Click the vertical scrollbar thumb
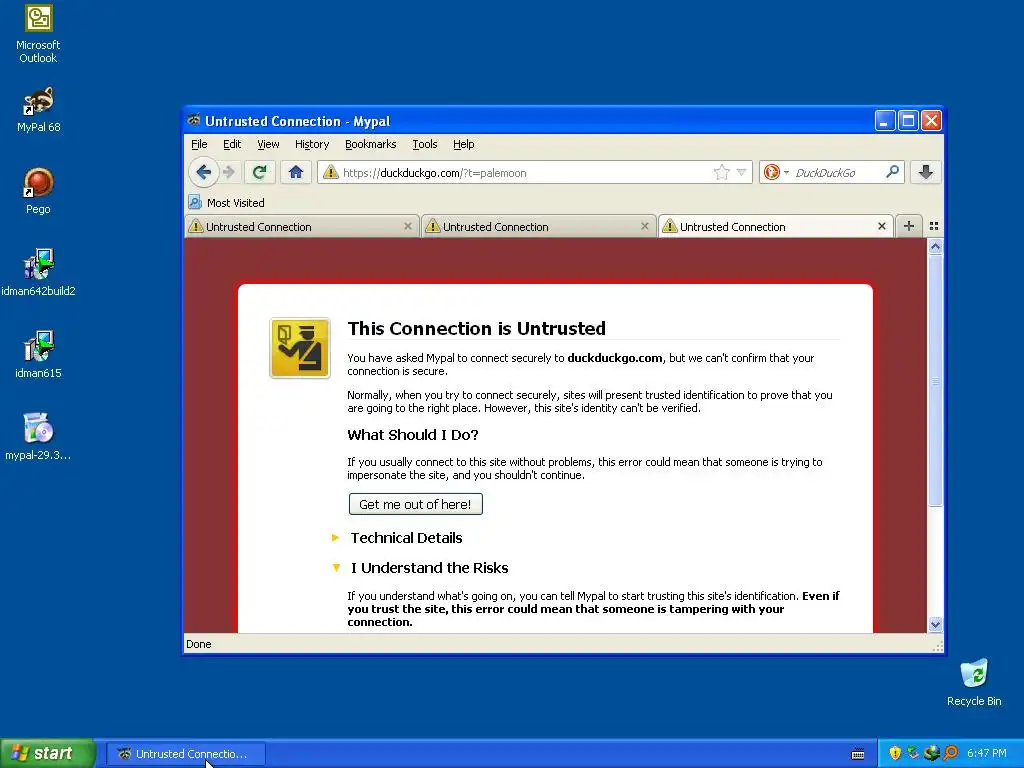1024x768 pixels. point(935,381)
